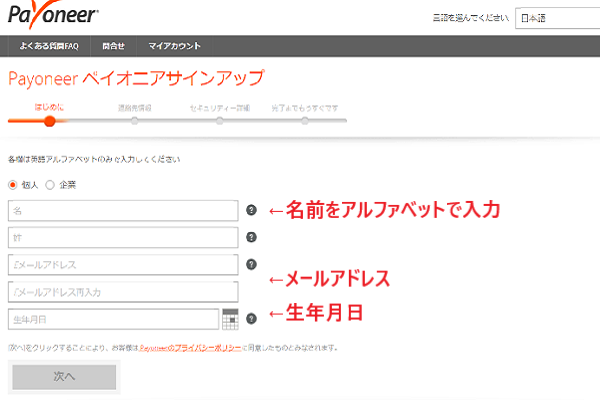600x400 pixels.
Task: Click the 次へ button
Action: [x=64, y=377]
